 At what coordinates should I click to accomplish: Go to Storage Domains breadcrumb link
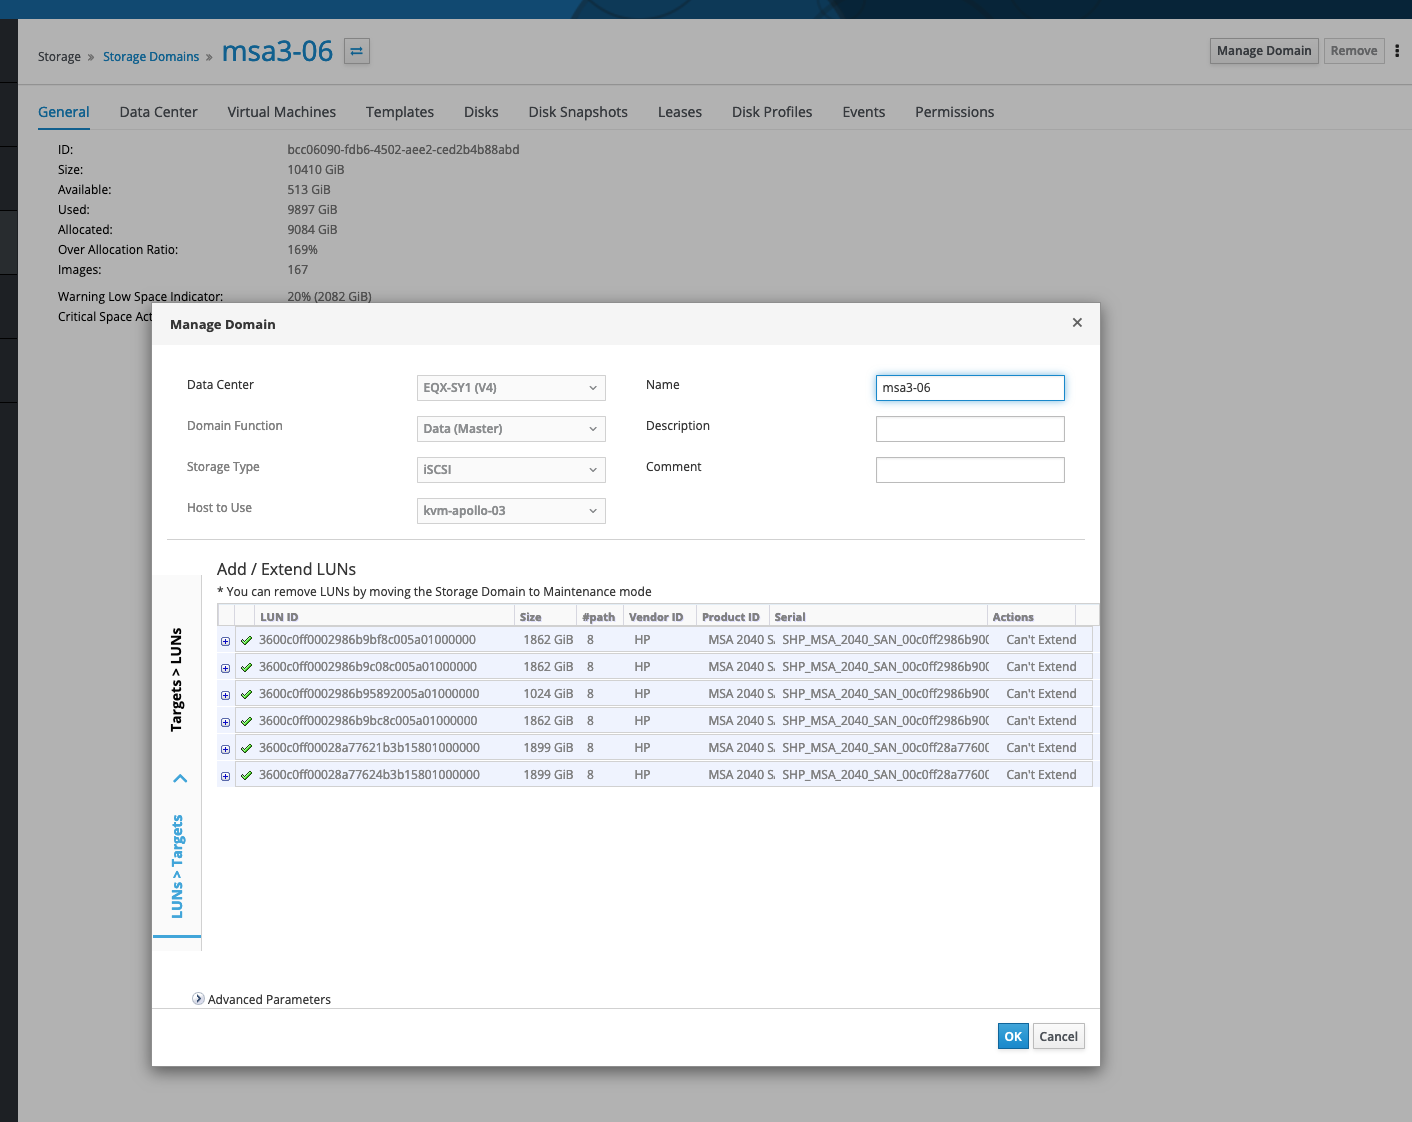[151, 57]
